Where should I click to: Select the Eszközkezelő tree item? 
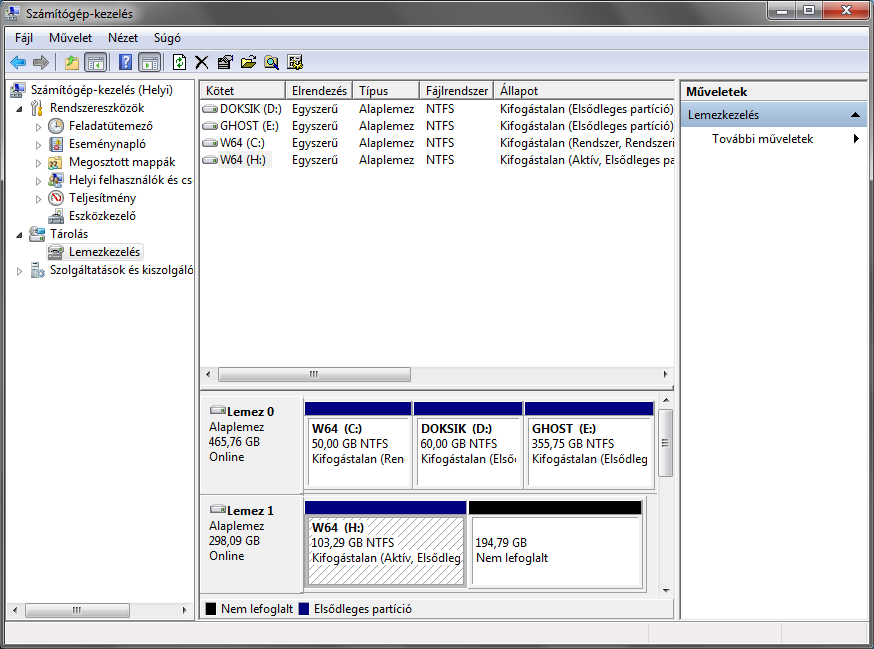tap(102, 216)
